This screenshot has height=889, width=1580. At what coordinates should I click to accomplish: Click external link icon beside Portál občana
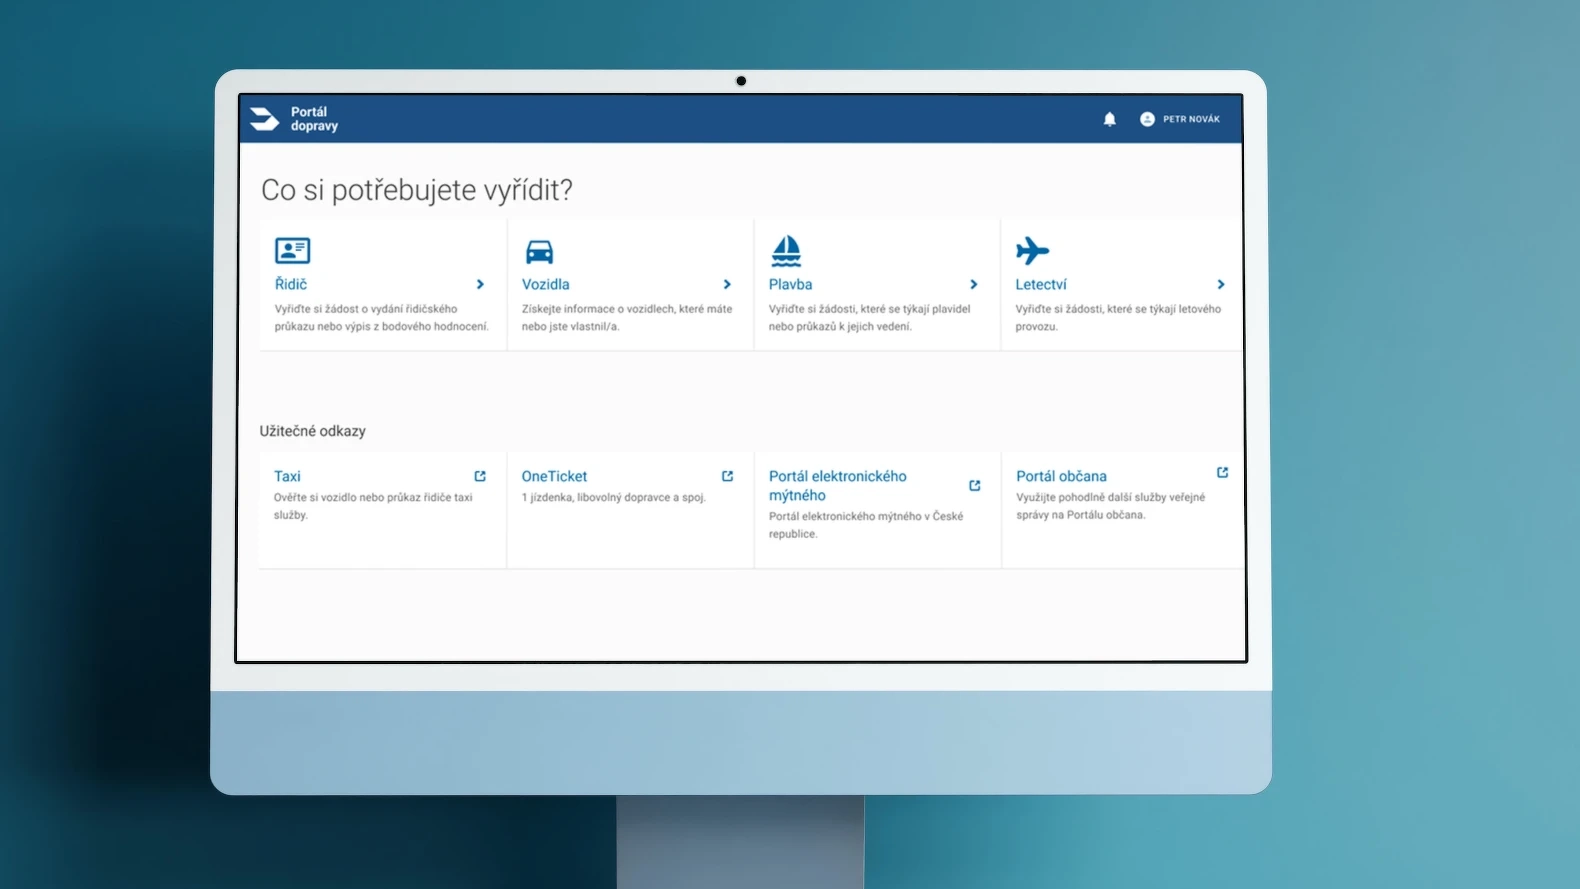[x=1222, y=472]
